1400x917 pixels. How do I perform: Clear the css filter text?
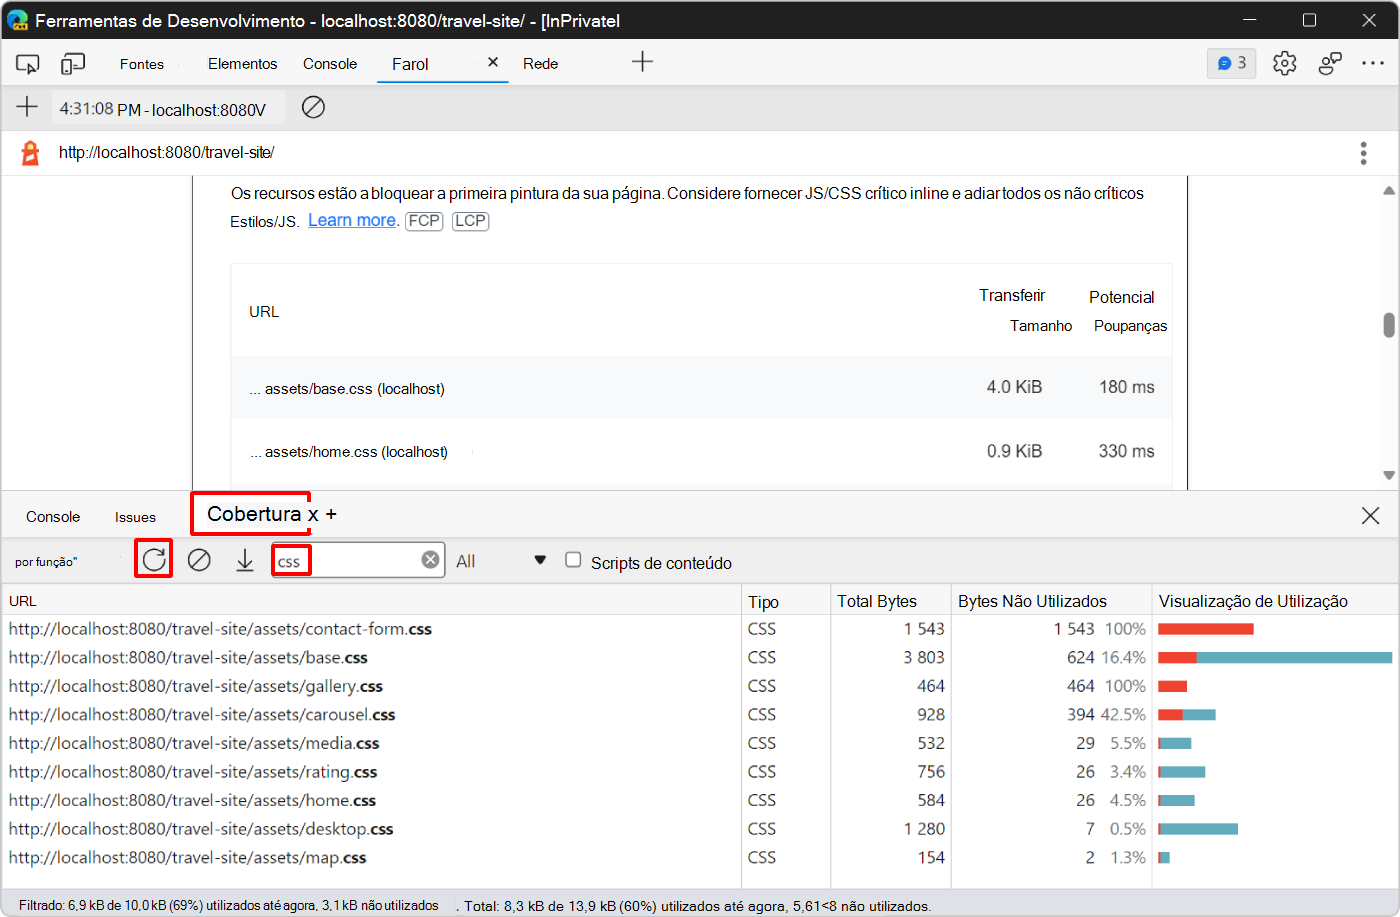430,560
